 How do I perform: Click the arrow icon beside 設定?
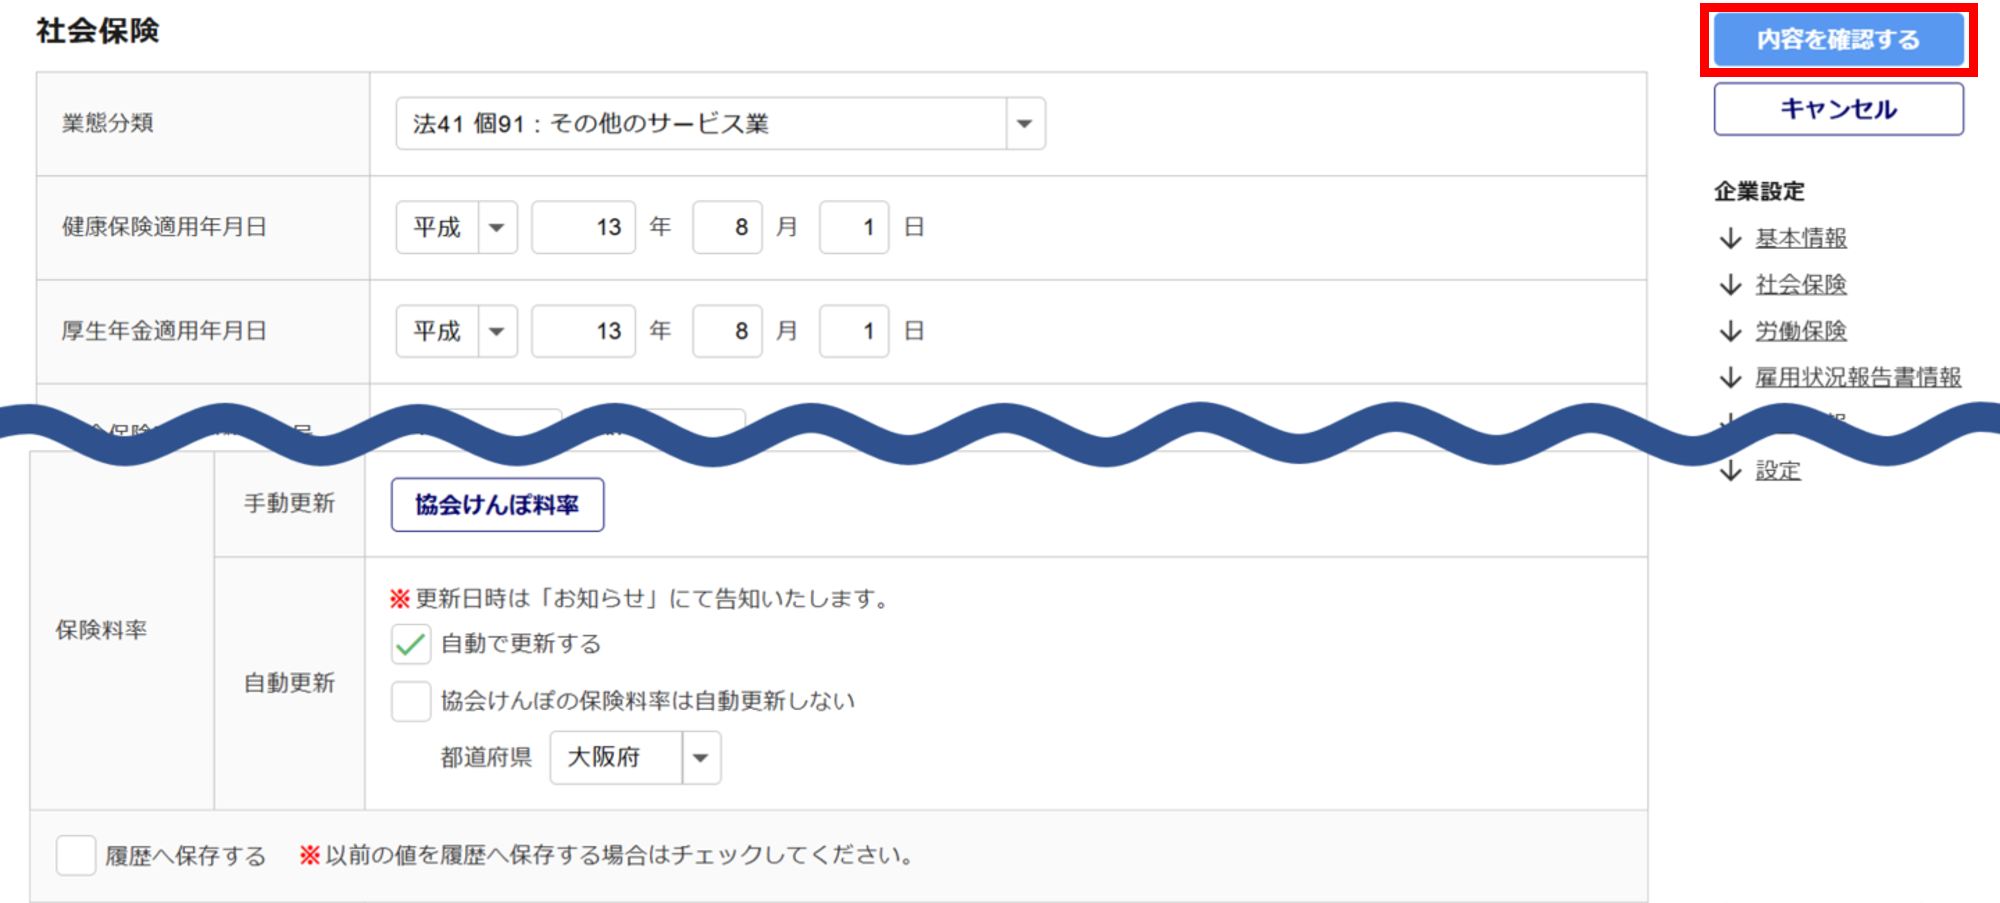point(1730,470)
